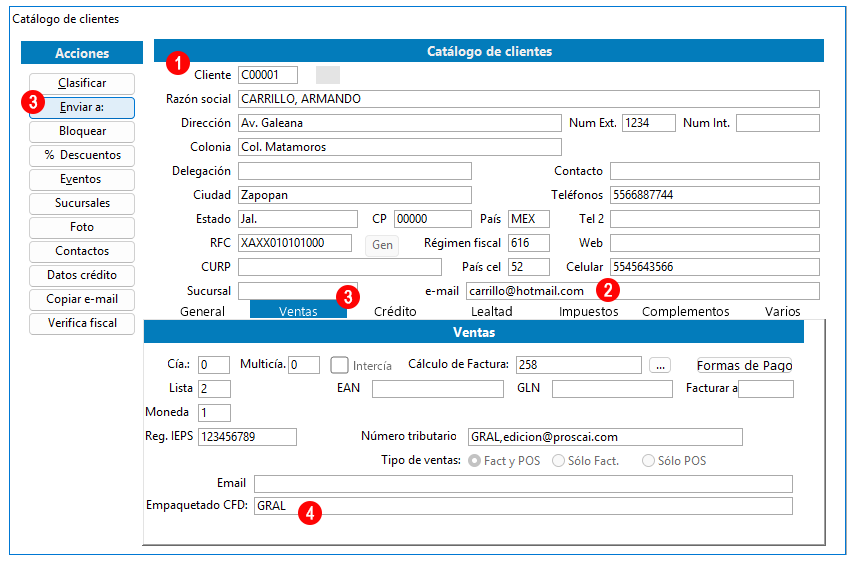Click the País field showing MEX

coord(528,219)
